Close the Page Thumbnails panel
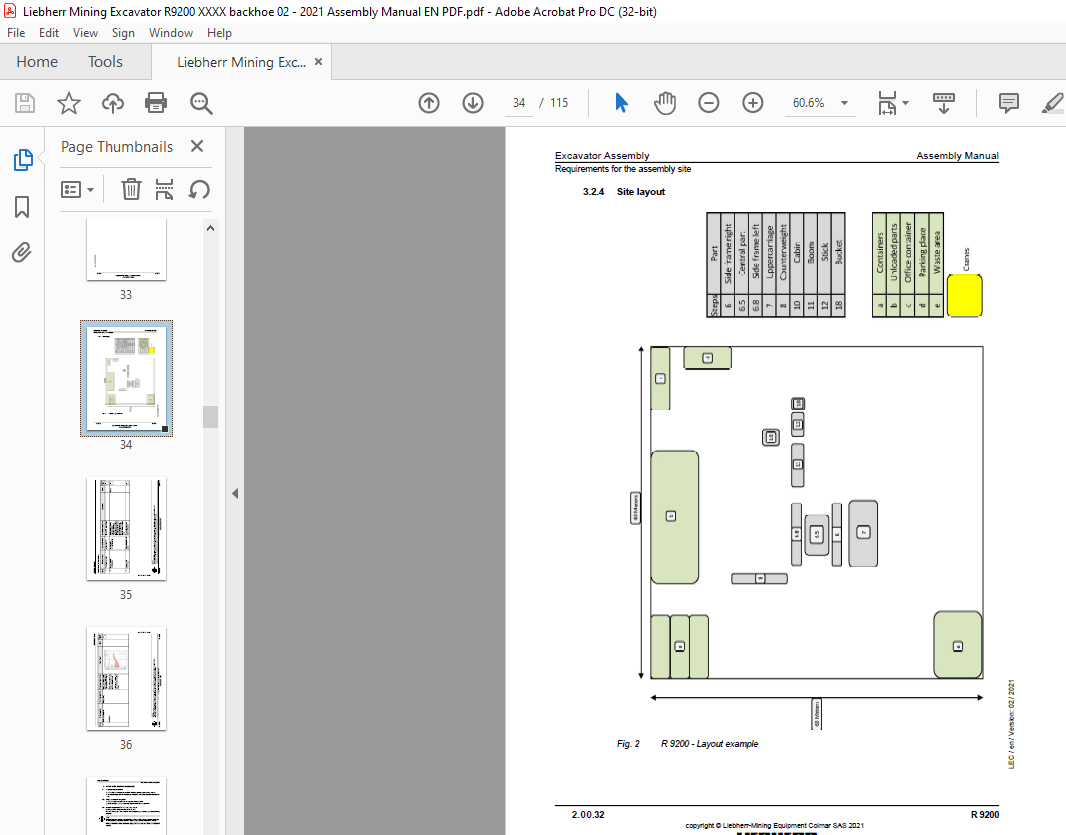This screenshot has width=1066, height=835. (x=197, y=147)
